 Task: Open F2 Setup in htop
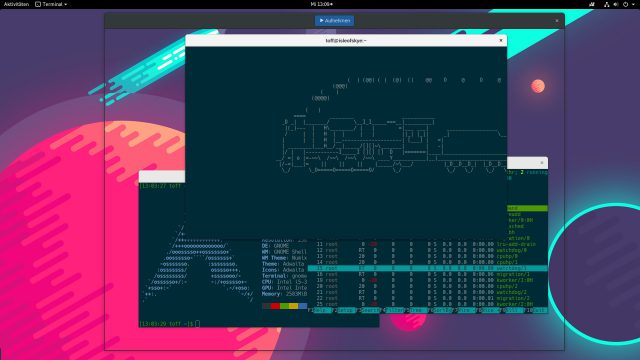(345, 311)
